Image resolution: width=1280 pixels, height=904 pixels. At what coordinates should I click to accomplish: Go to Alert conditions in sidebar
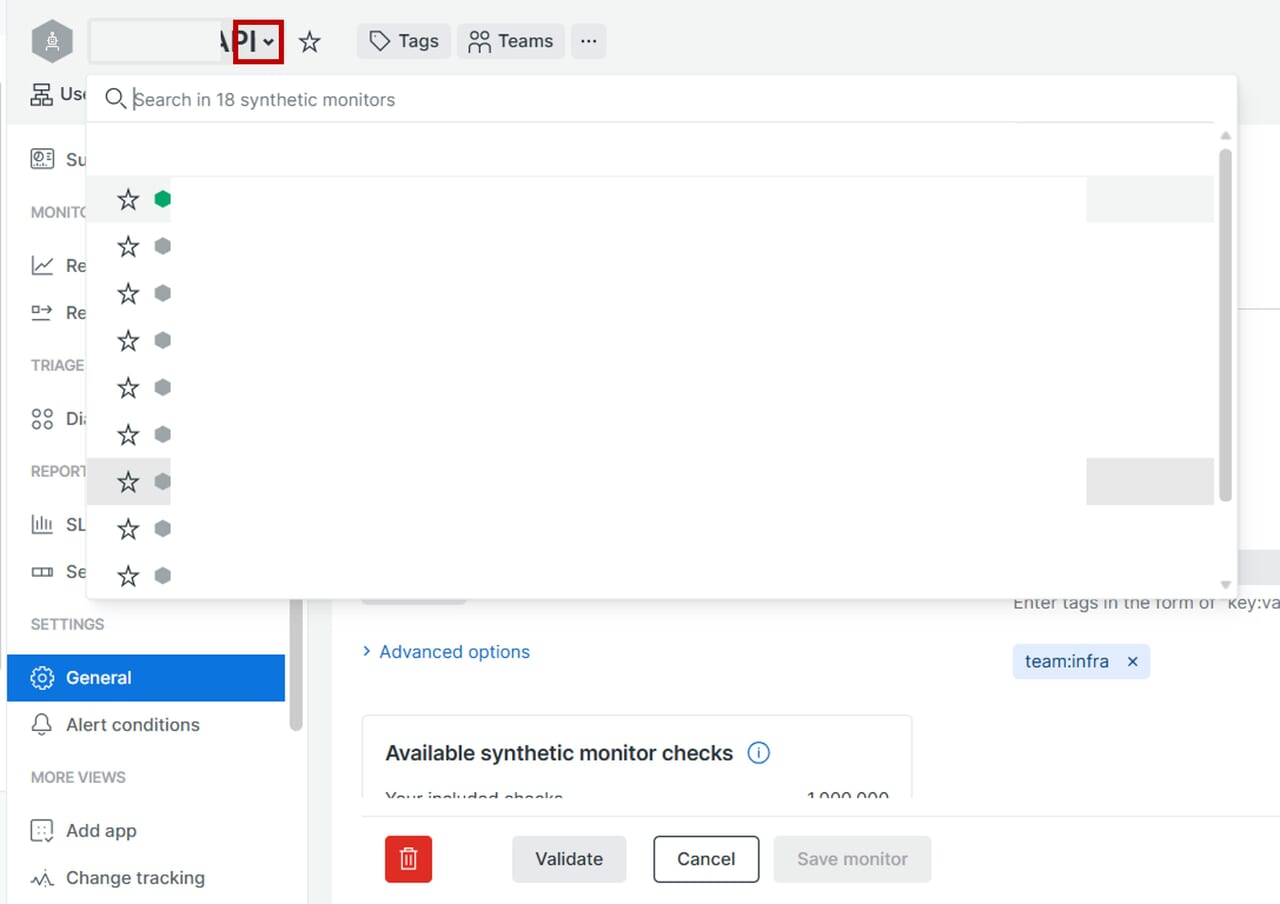[x=132, y=725]
